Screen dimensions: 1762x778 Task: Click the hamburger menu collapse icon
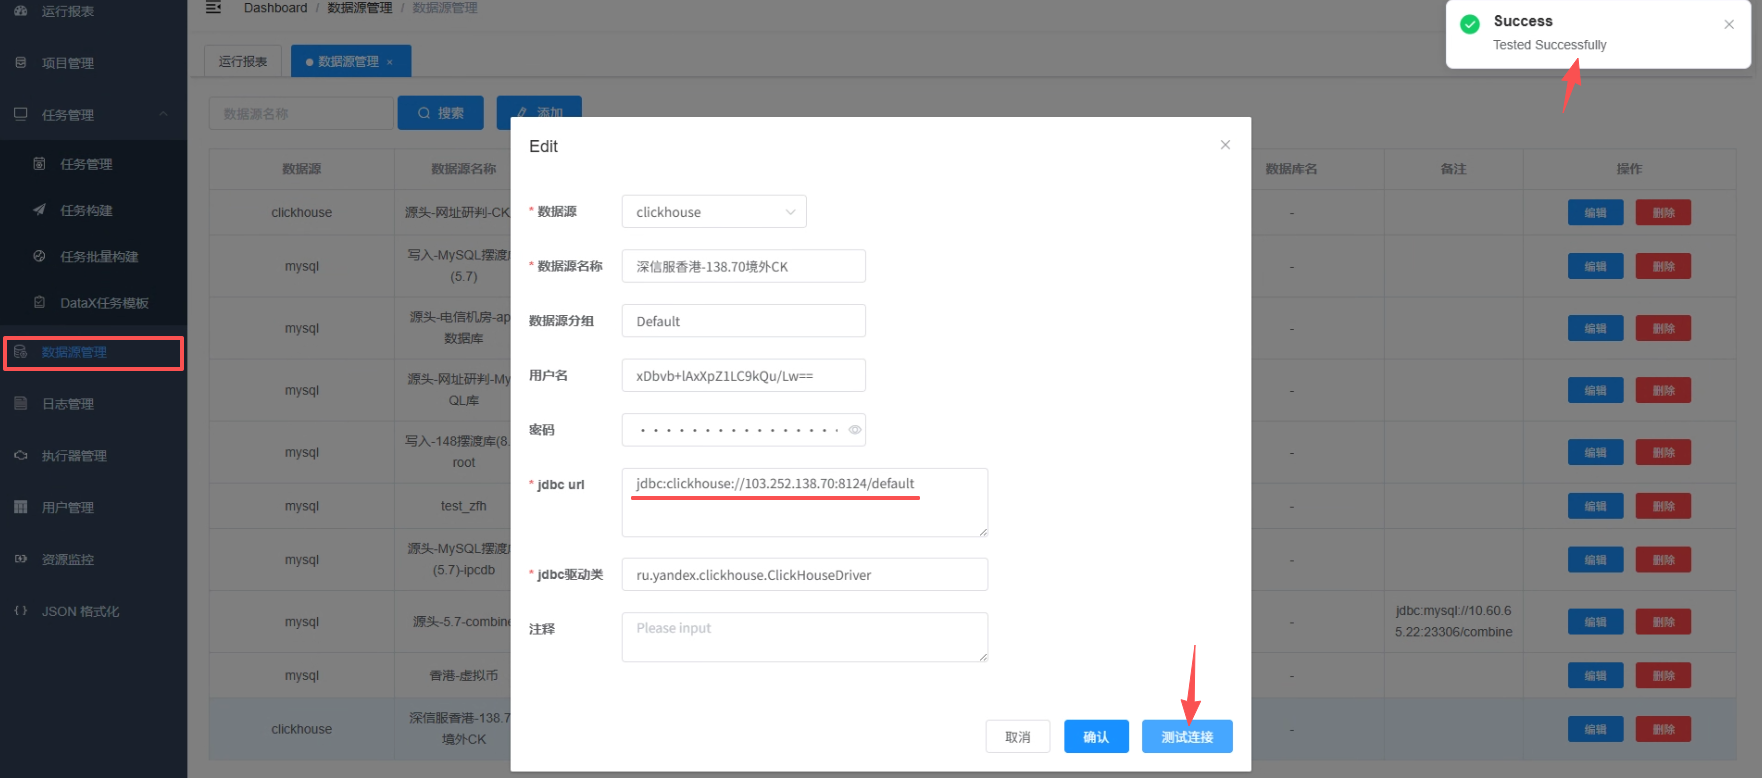tap(213, 8)
